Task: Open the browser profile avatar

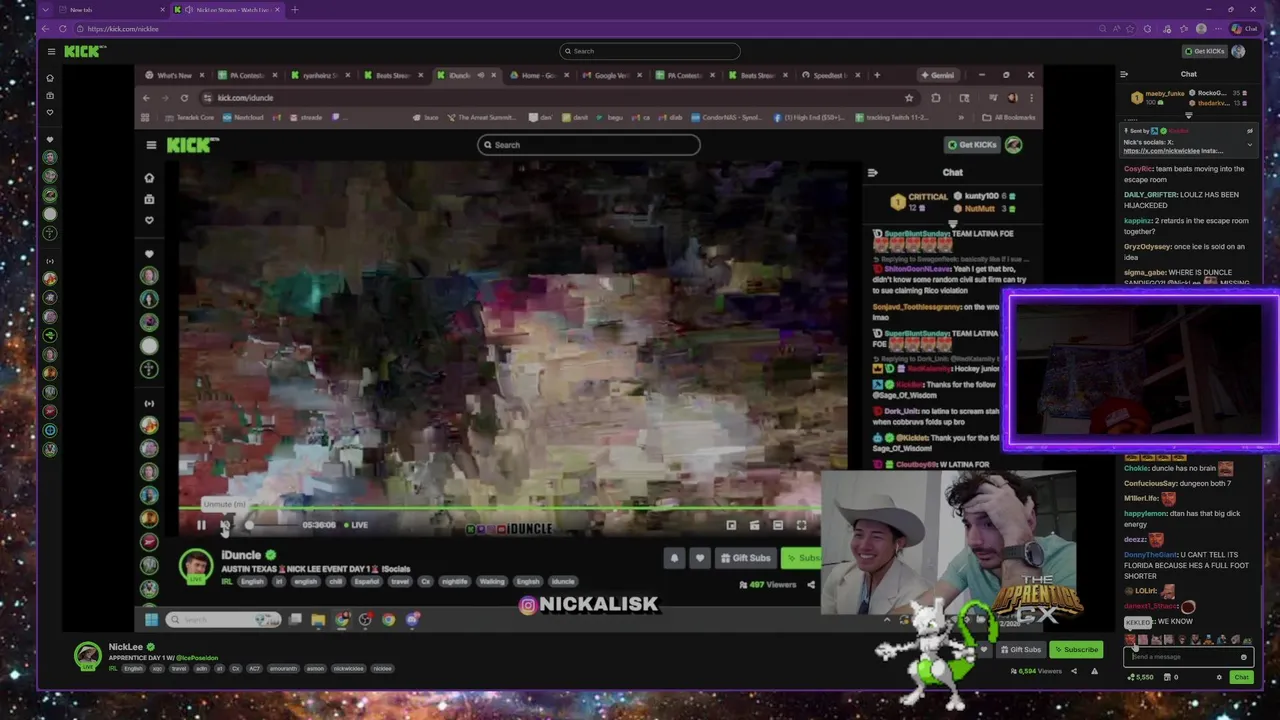Action: pos(1201,28)
